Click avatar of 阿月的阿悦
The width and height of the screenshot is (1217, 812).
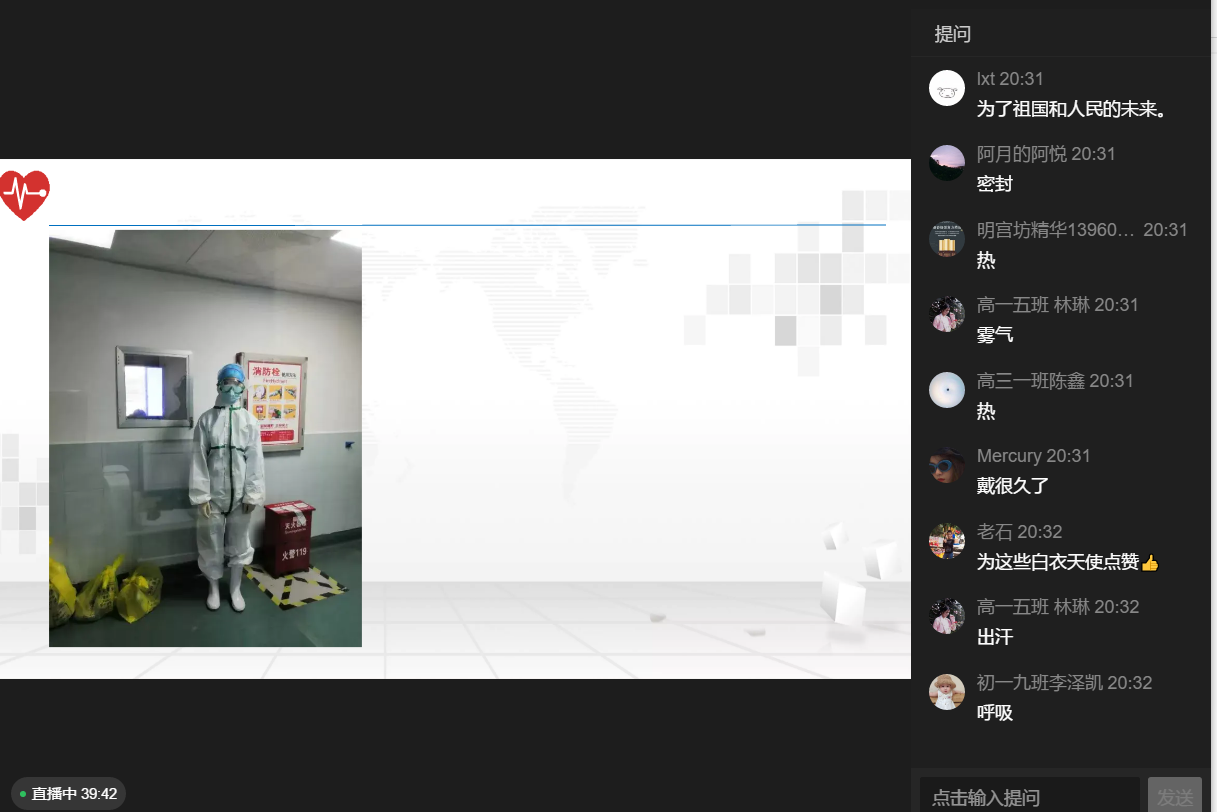pos(946,163)
